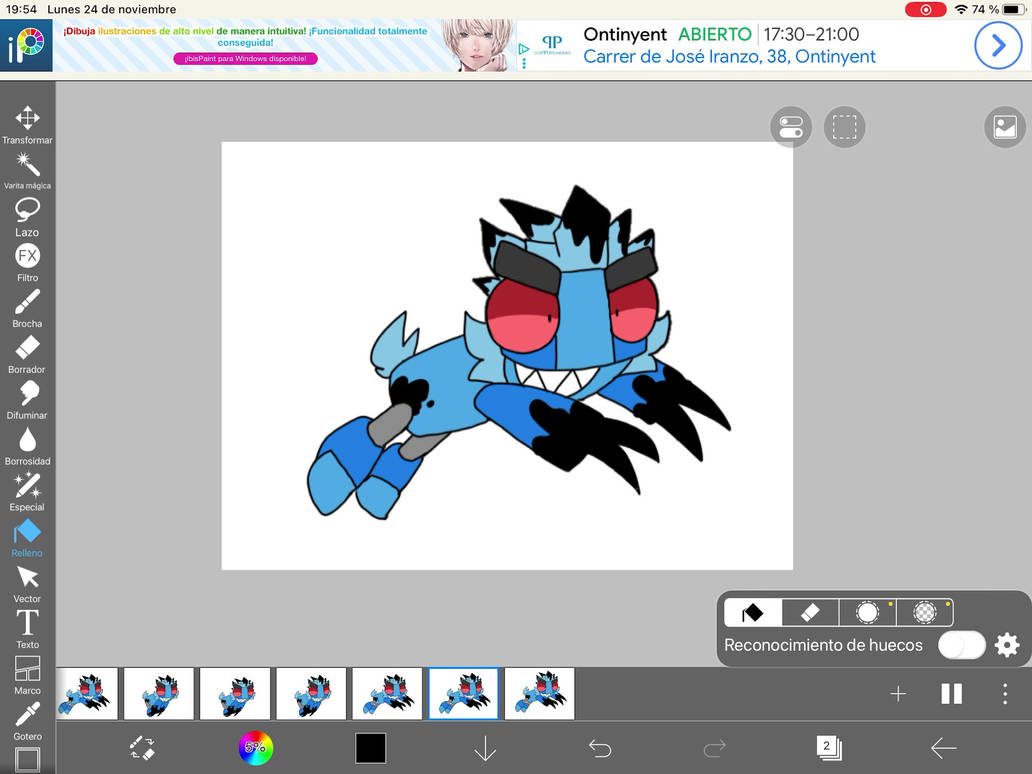Select the Relleno fill tool
The image size is (1032, 774).
pos(27,538)
